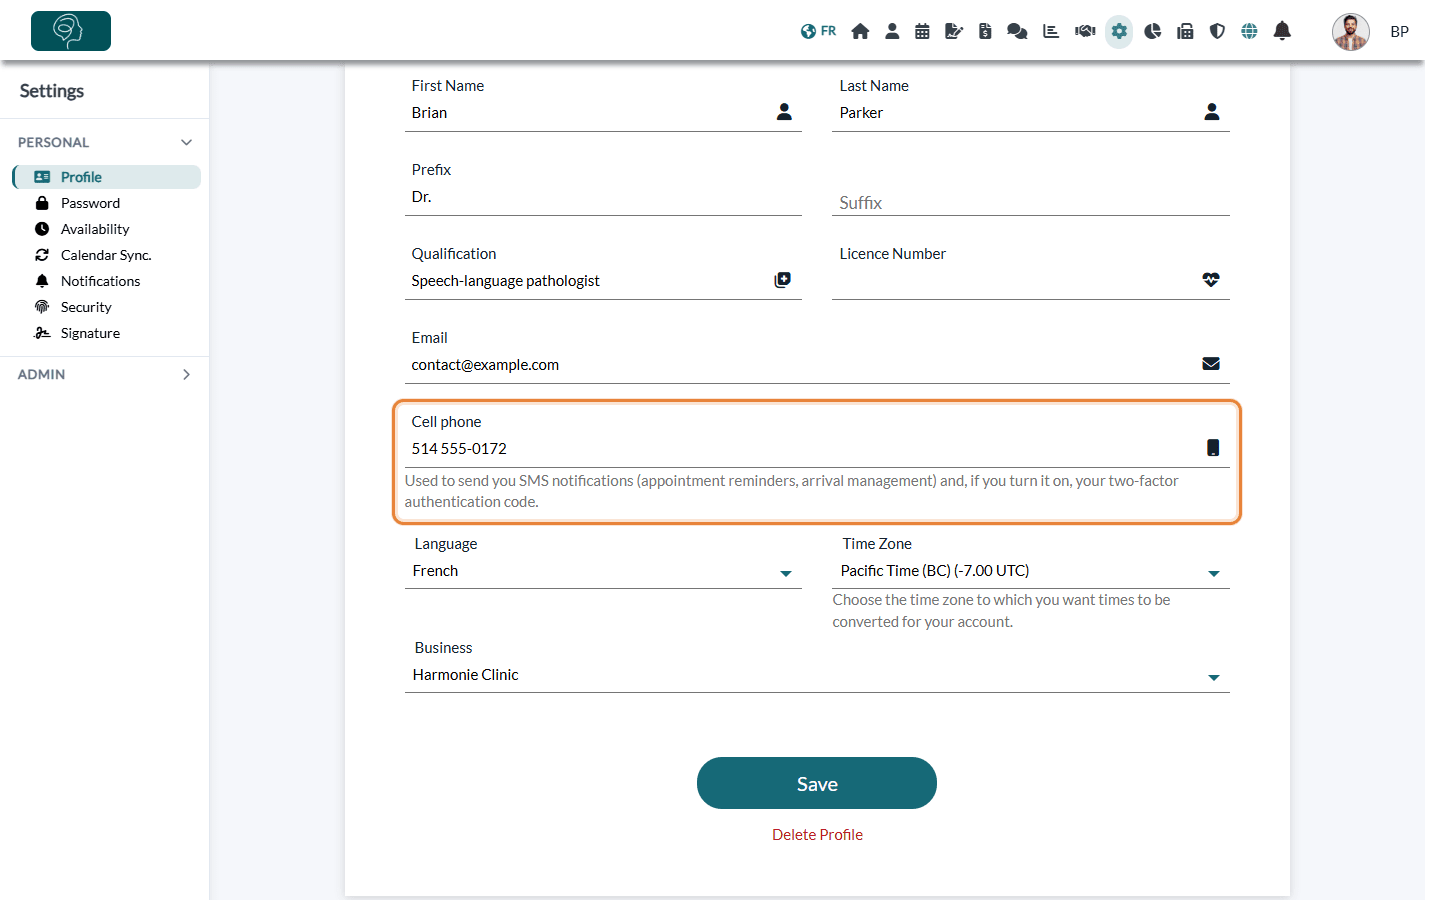
Task: Click the Delete Profile link
Action: pyautogui.click(x=817, y=835)
